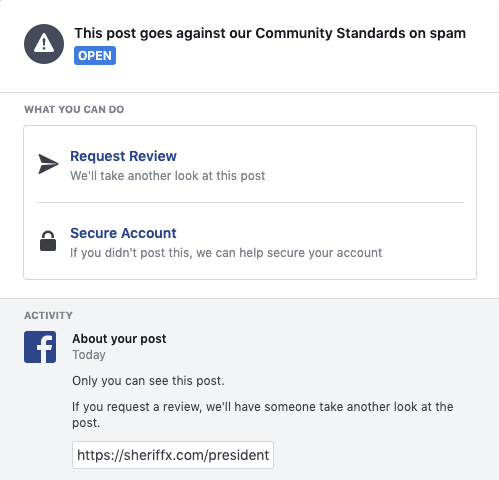Open the Secure Account link
499x480 pixels.
coord(123,233)
